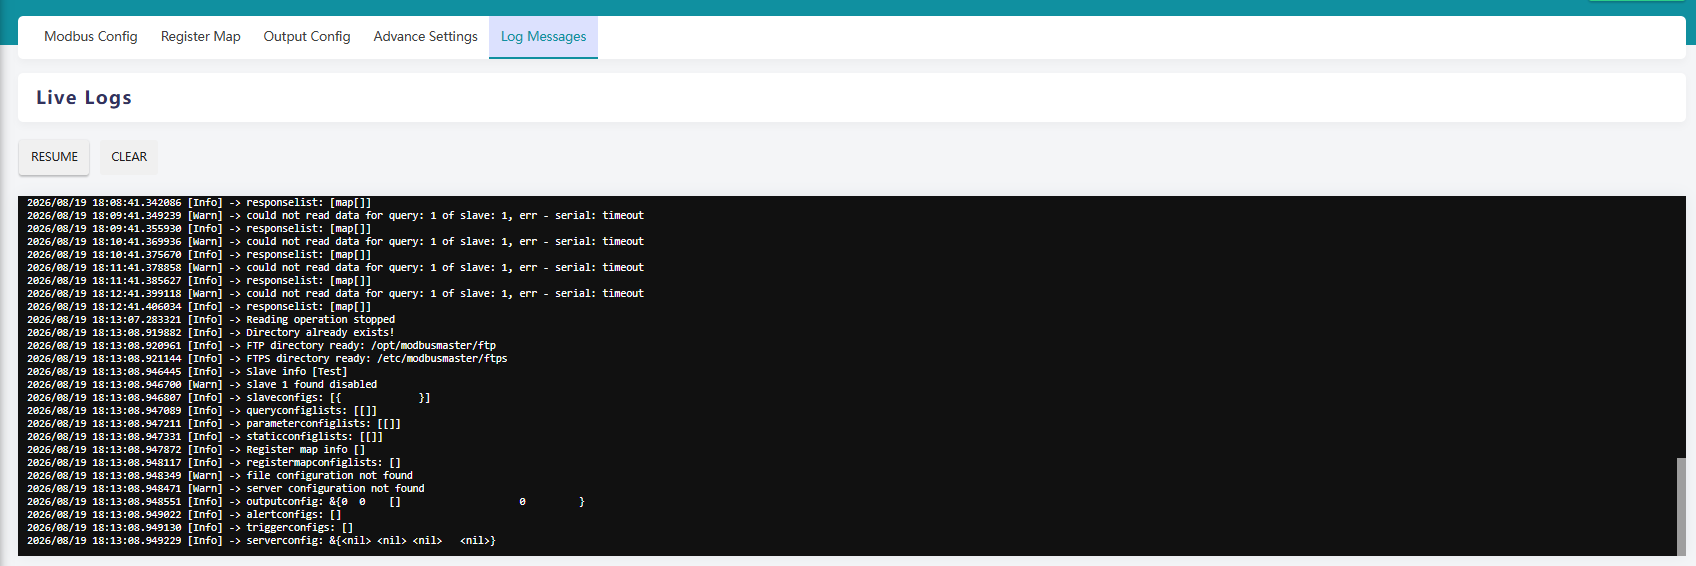
Task: Open the Modbus Config tab
Action: [x=91, y=37]
